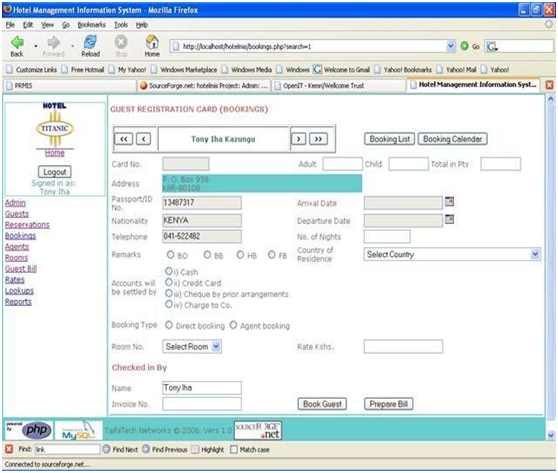Open the Departure Date calendar picker icon
The width and height of the screenshot is (558, 473).
[449, 219]
